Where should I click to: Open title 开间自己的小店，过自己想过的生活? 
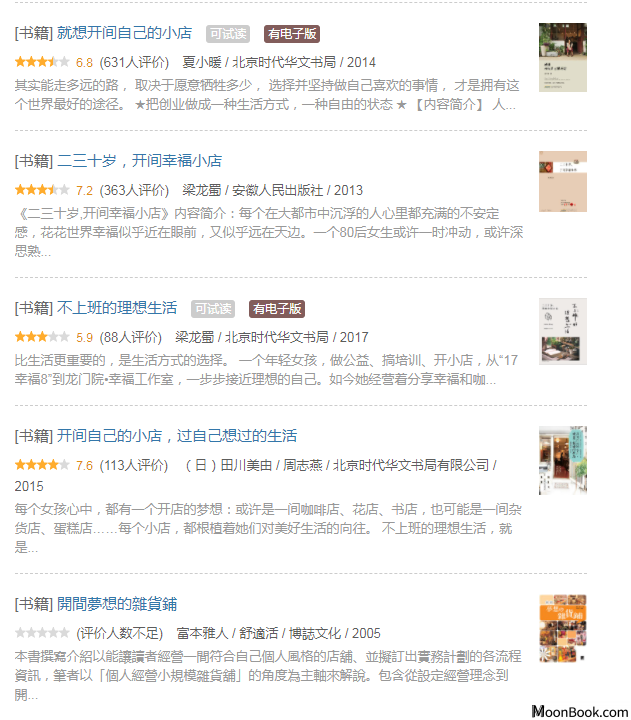[x=177, y=435]
